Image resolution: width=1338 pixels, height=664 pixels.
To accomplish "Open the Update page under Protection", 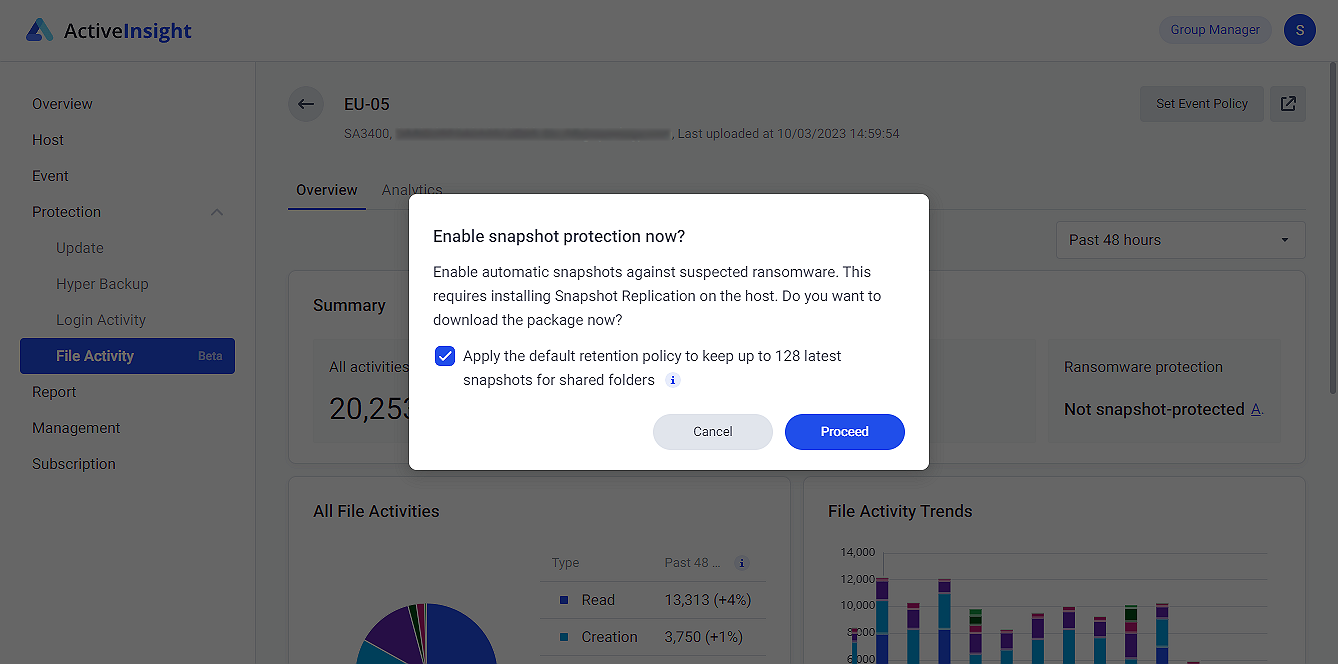I will point(80,248).
